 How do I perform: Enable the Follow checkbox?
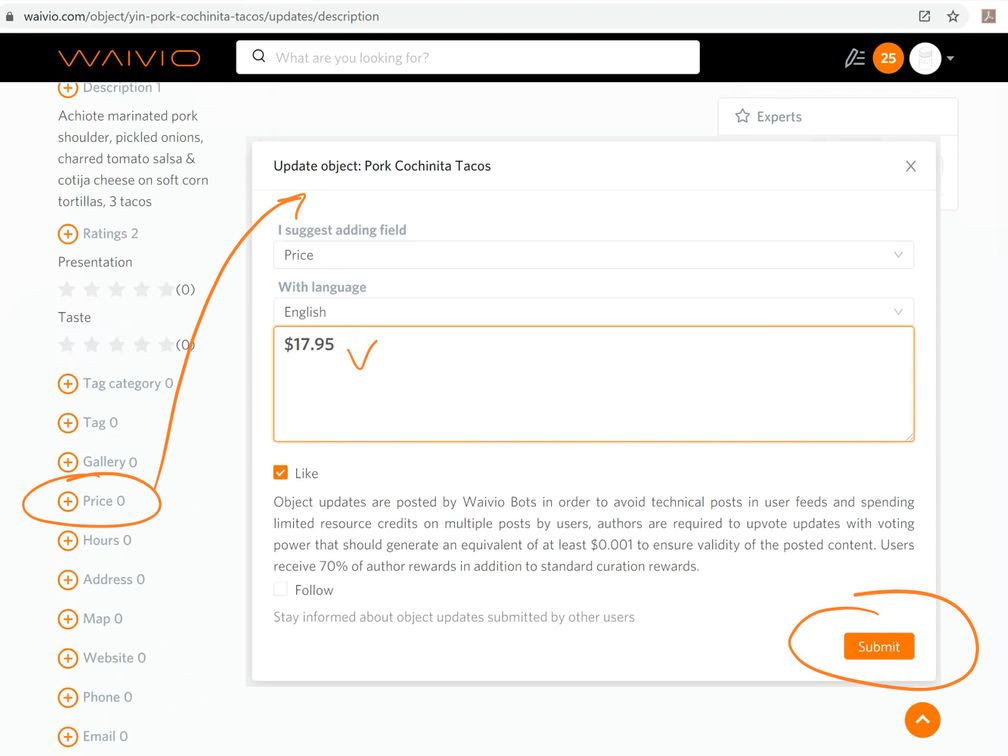point(281,590)
